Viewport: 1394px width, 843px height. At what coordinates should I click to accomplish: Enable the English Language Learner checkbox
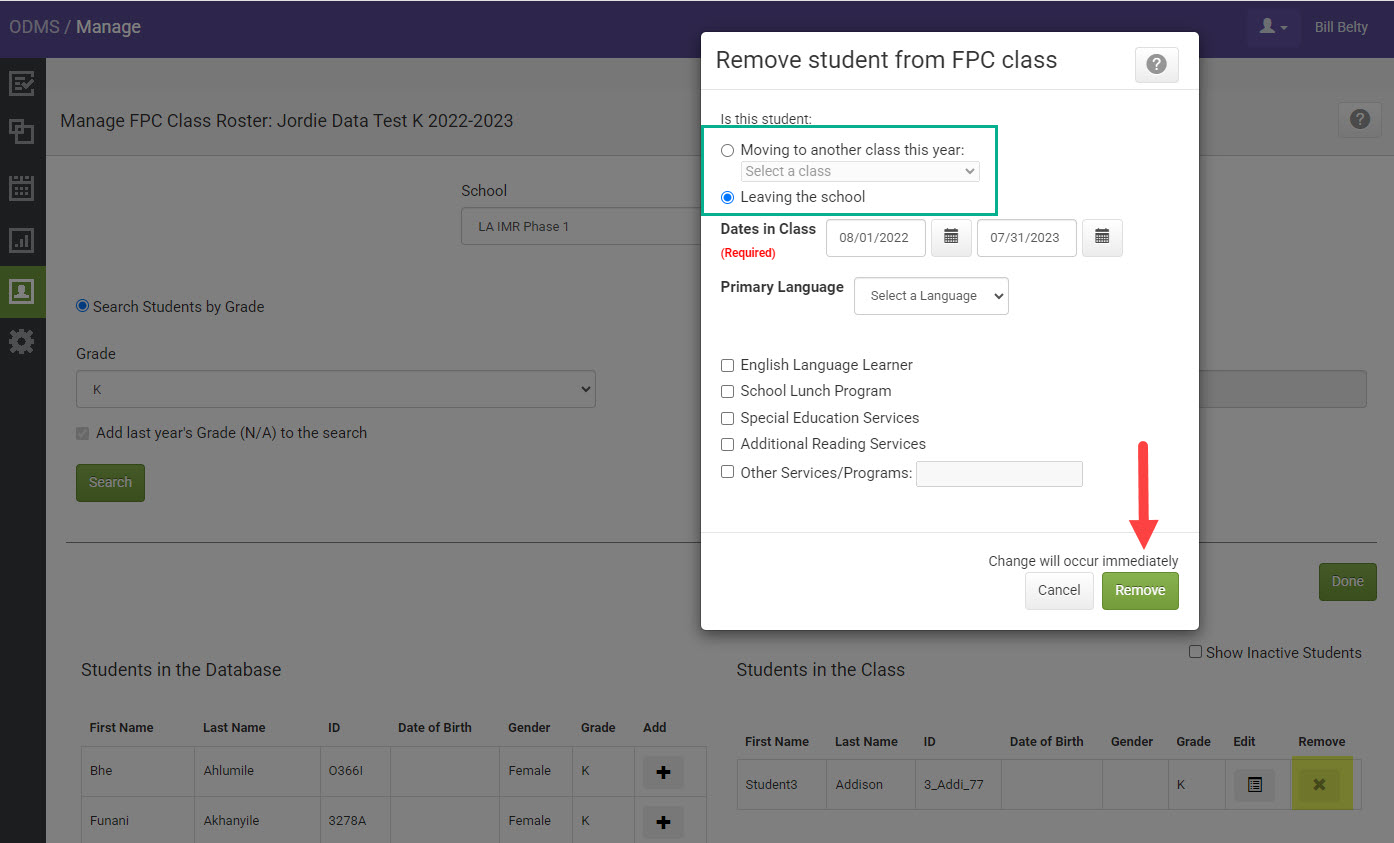point(727,365)
